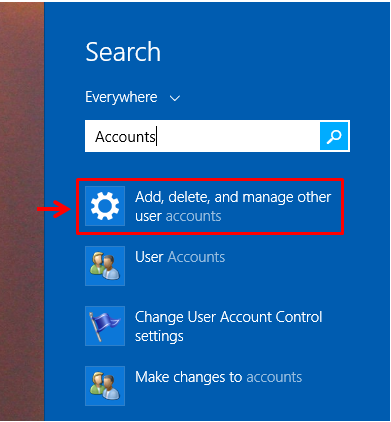Viewport: 391px width, 422px height.
Task: Click the people icon beside Make changes to accounts
Action: (105, 386)
